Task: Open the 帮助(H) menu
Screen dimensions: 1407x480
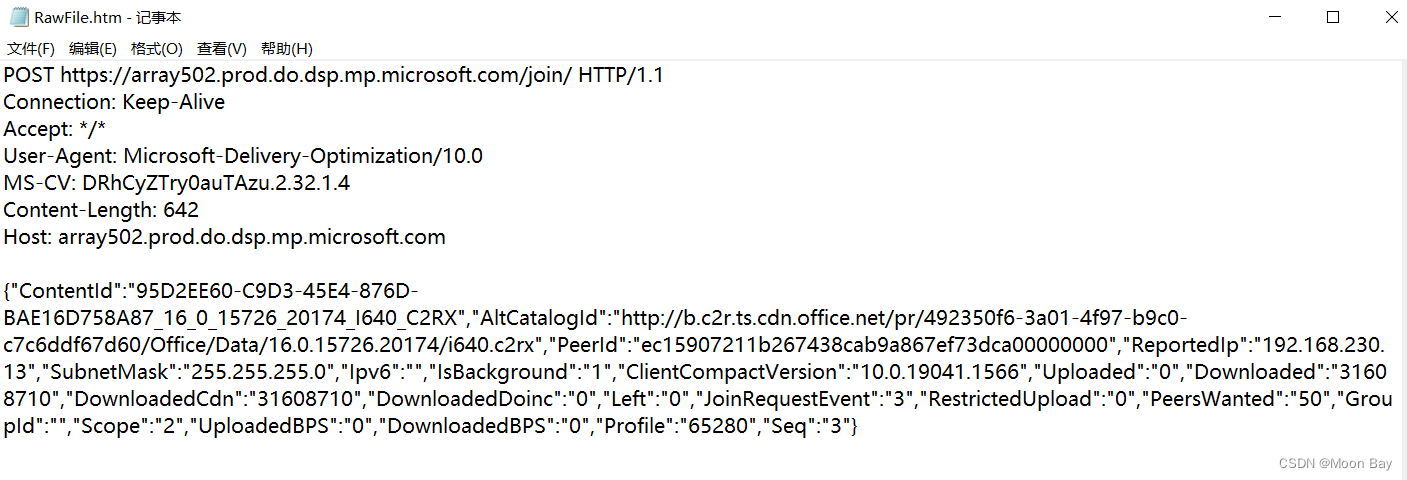Action: point(287,48)
